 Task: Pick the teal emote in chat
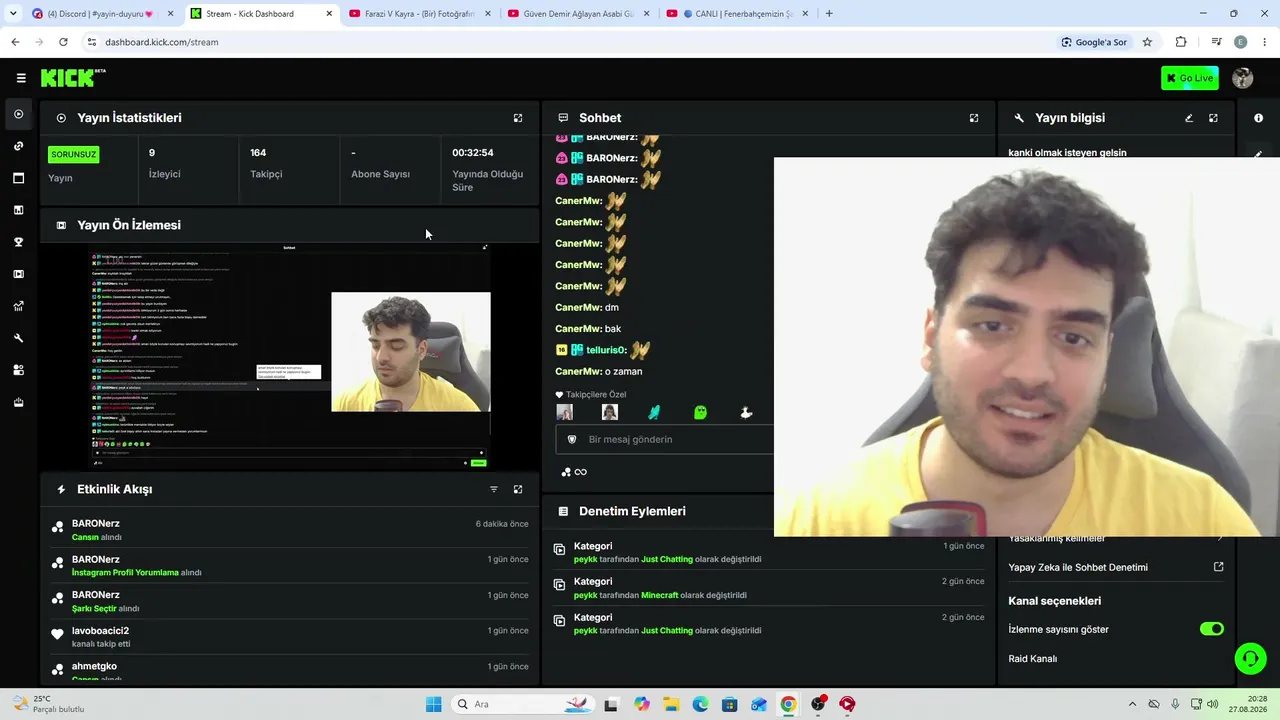[x=654, y=412]
